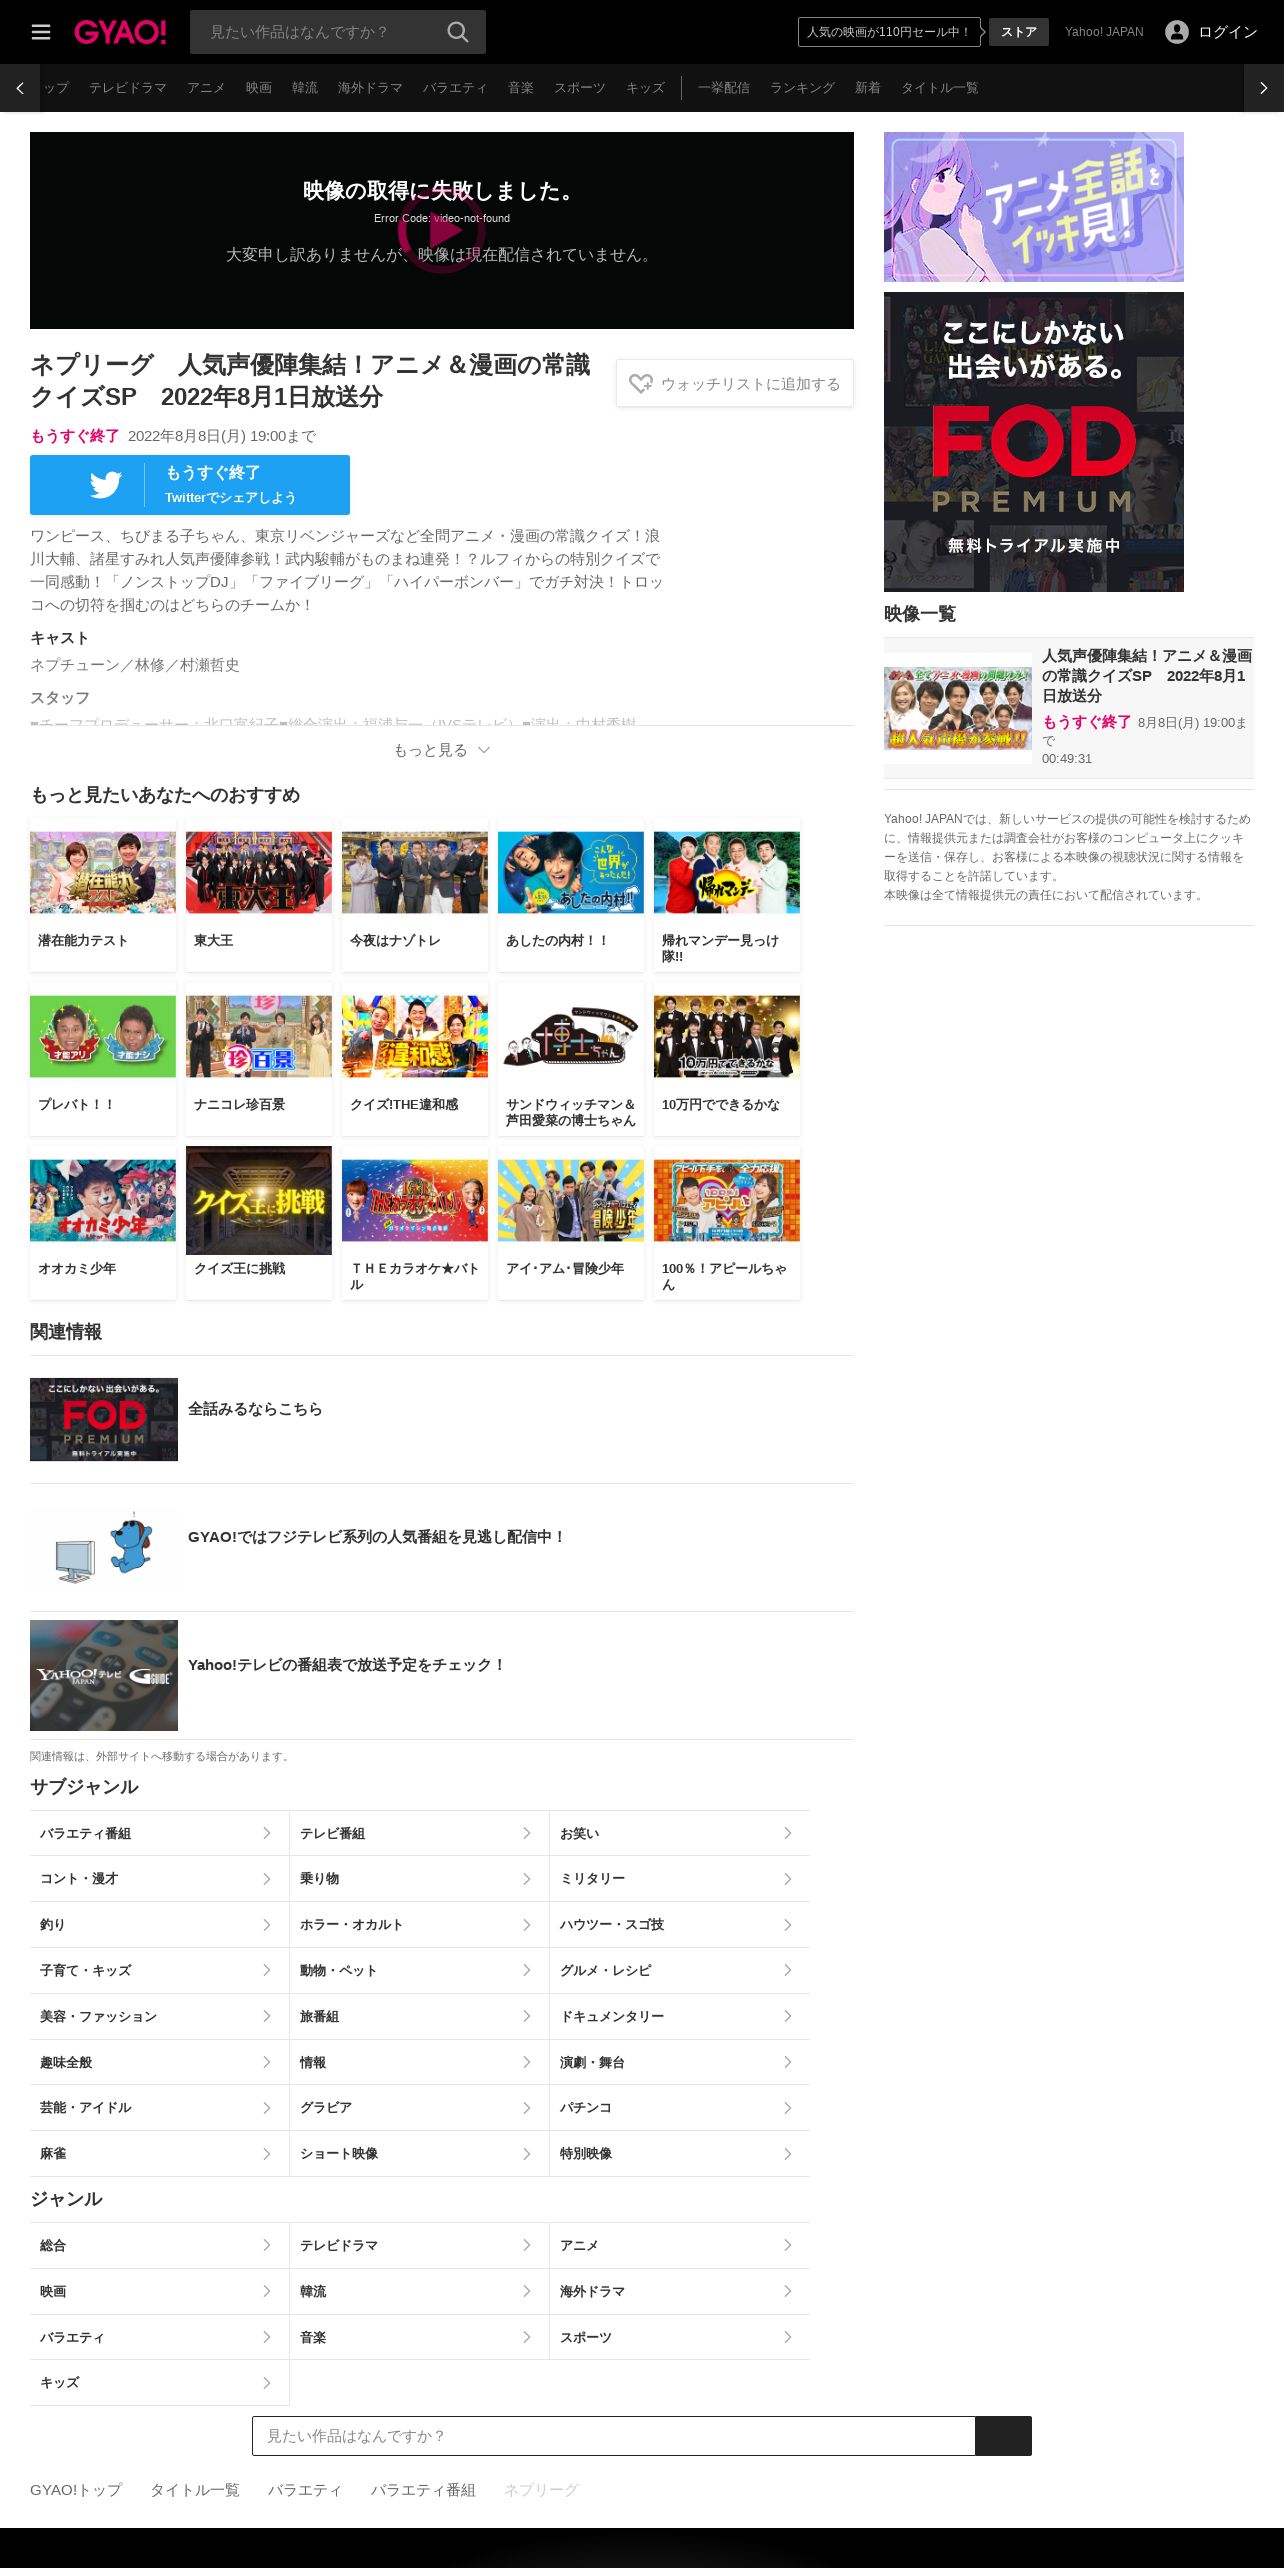Click the header search magnifier icon
This screenshot has width=1284, height=2568.
coord(458,32)
